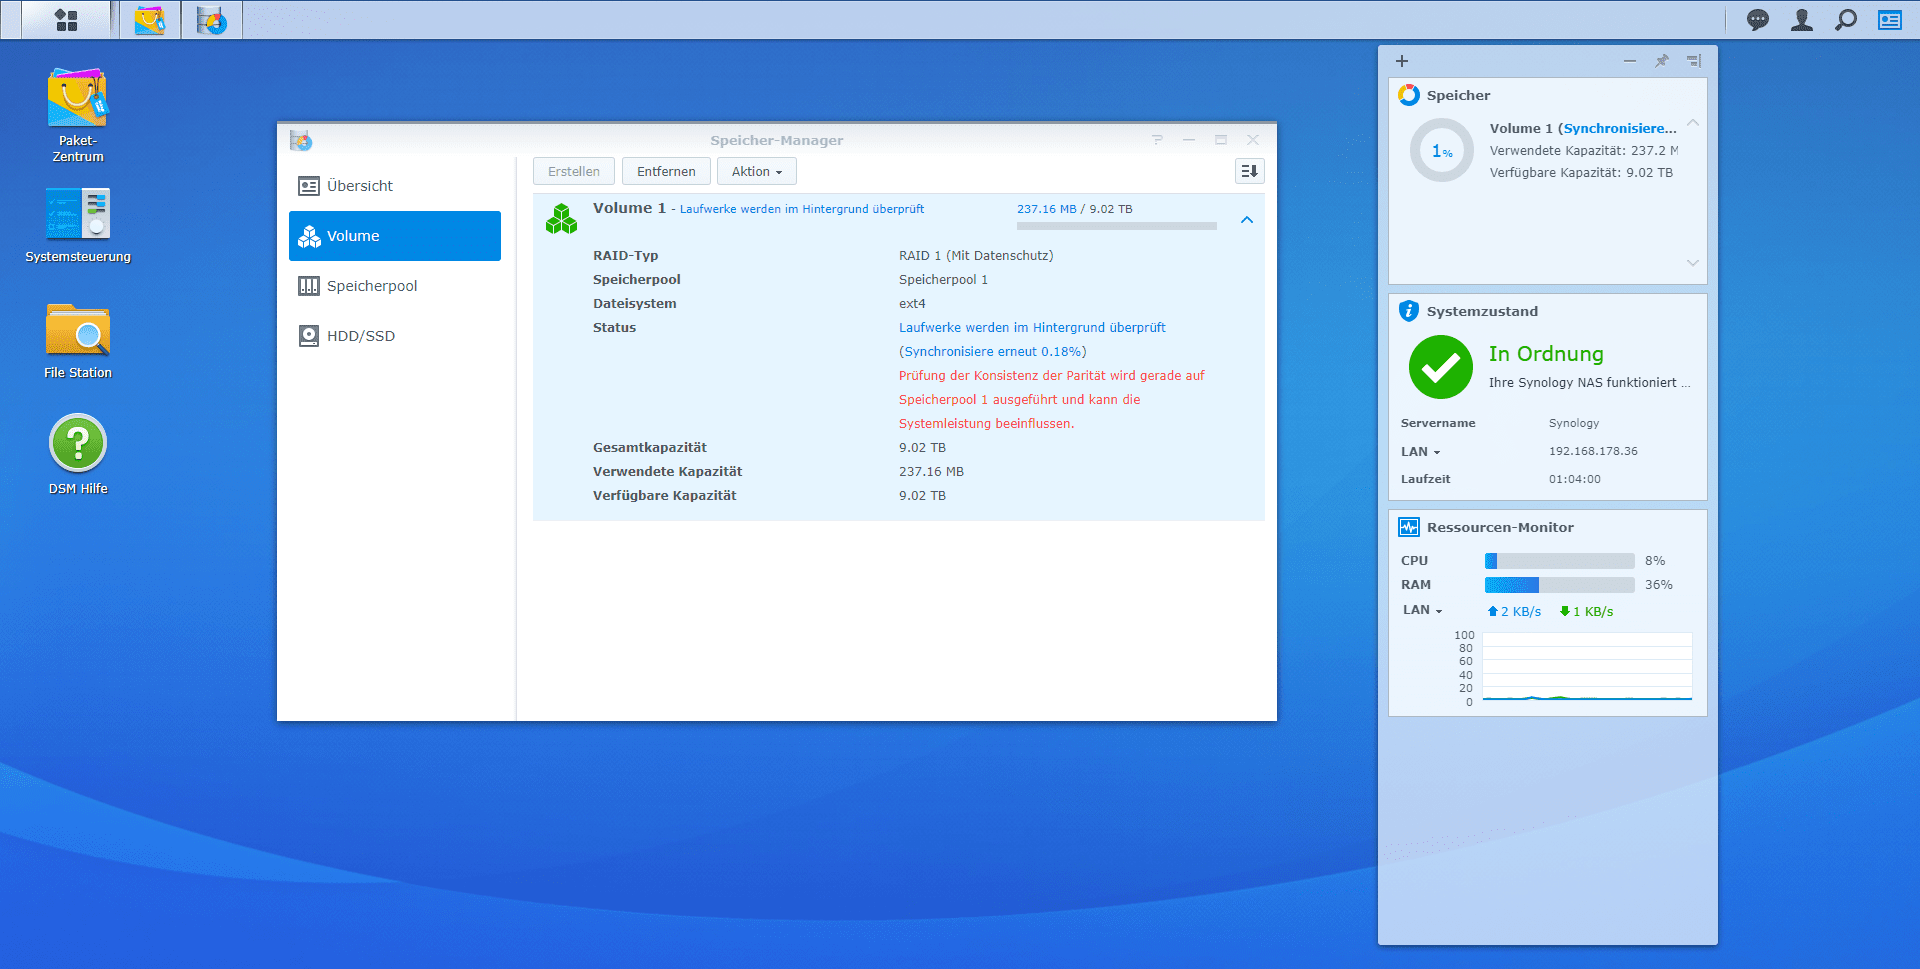Open the Aktion dropdown

[757, 171]
